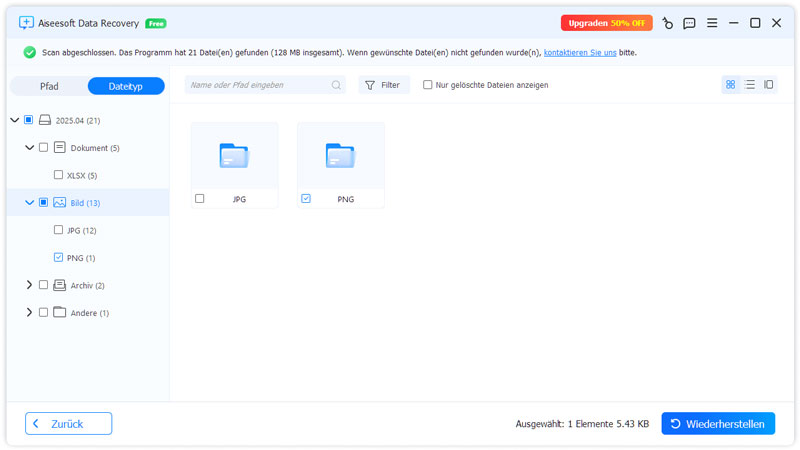Switch to list view layout

click(750, 85)
